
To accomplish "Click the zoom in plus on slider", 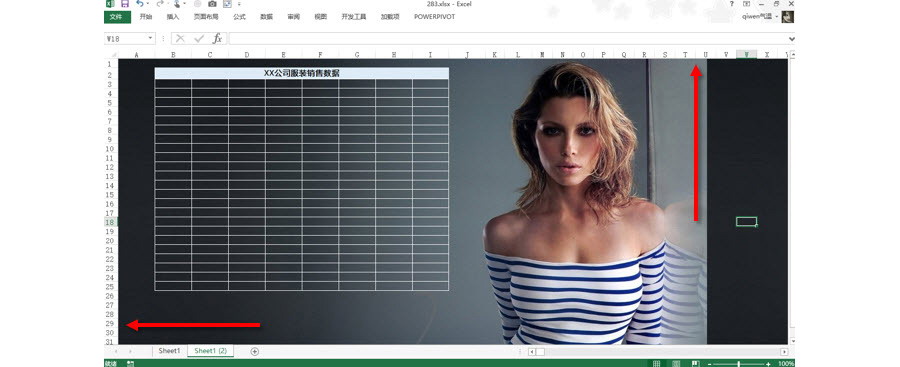I will click(769, 364).
